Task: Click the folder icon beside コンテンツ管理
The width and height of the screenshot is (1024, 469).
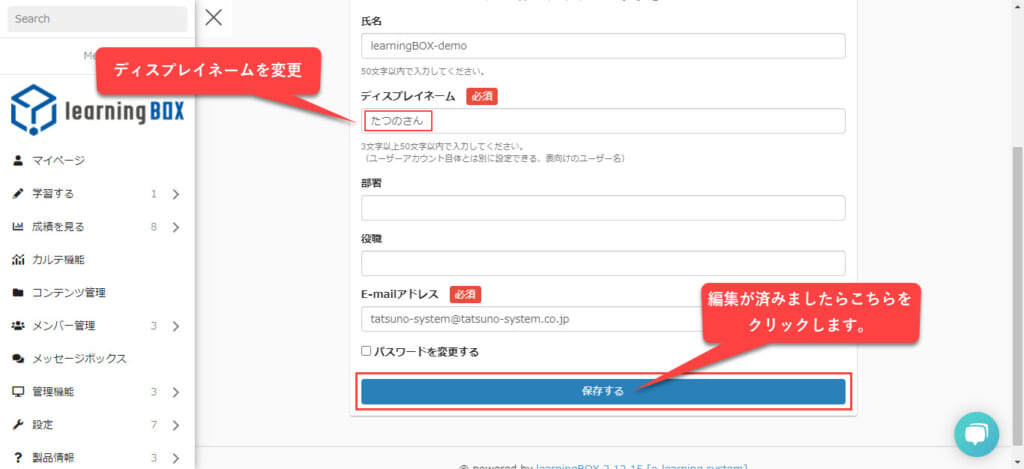Action: tap(17, 293)
